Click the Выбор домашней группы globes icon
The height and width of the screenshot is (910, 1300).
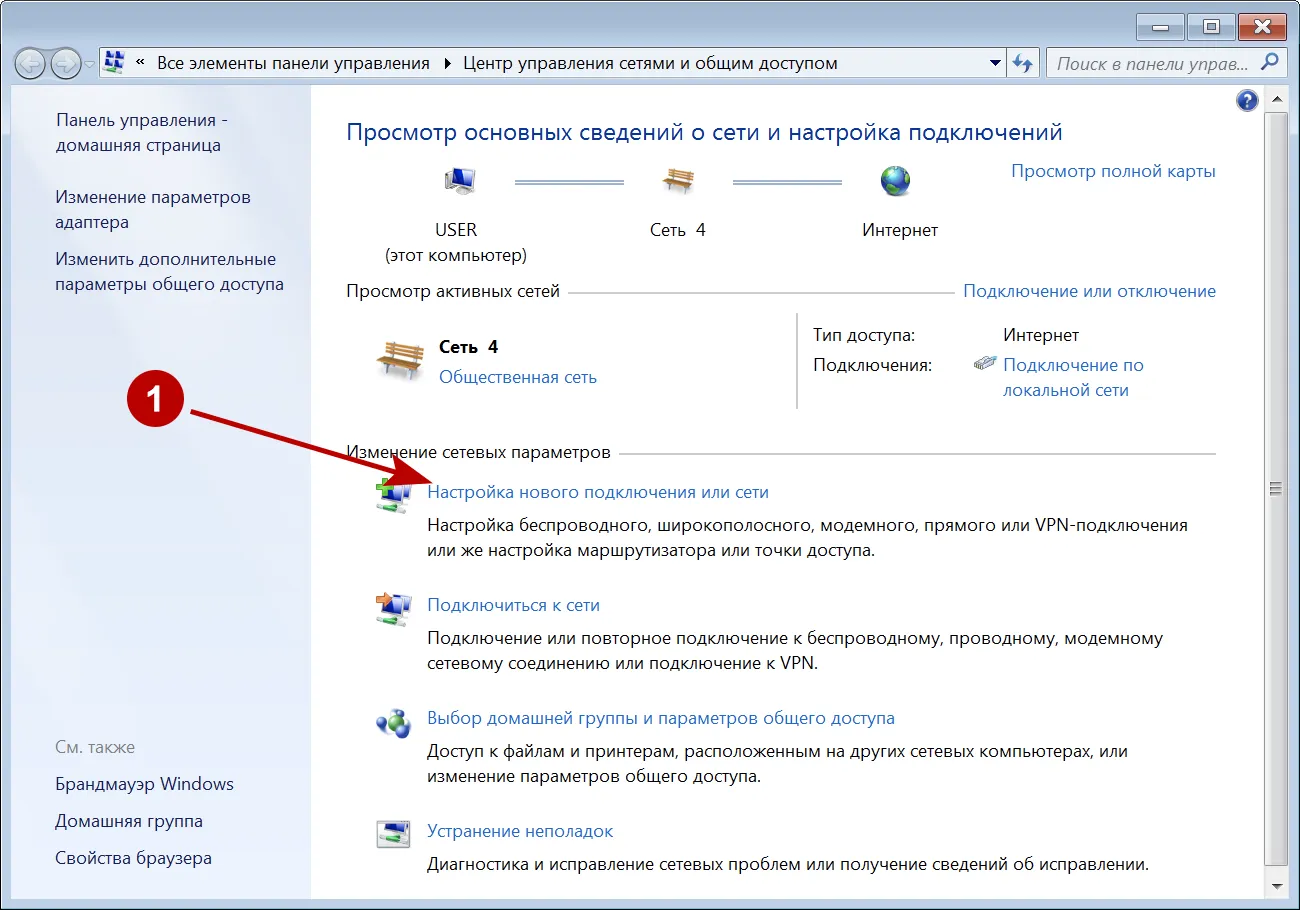coord(394,721)
